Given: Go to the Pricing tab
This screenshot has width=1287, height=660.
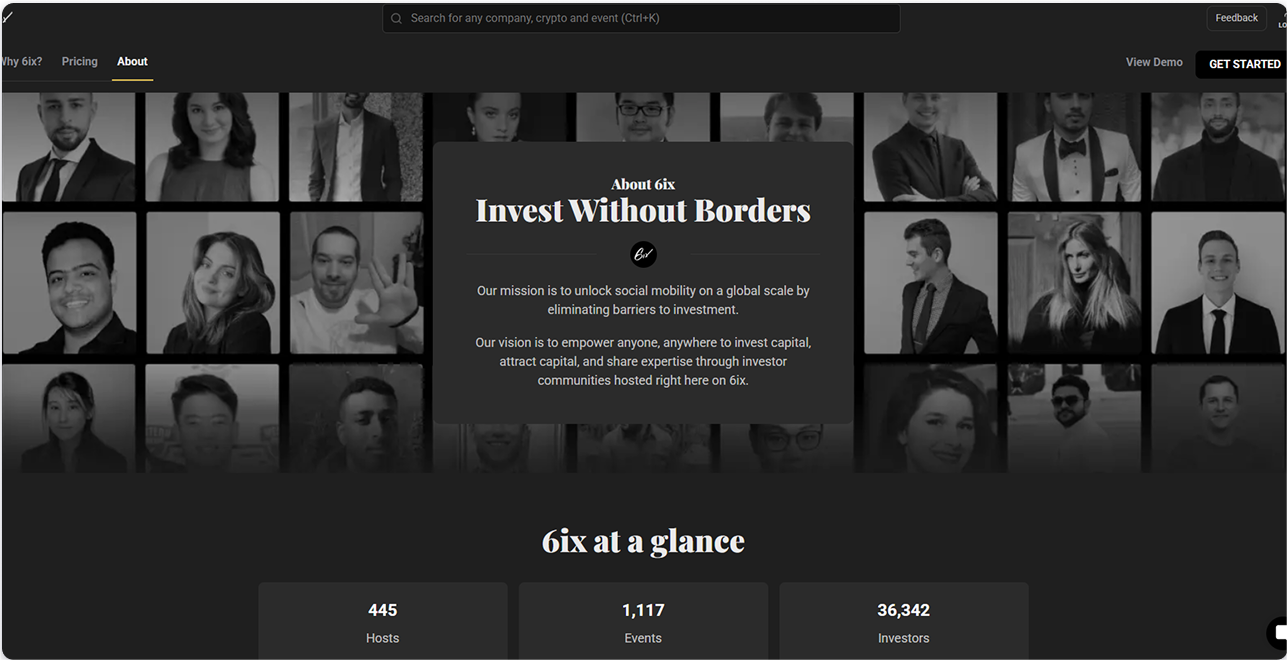Looking at the screenshot, I should 80,62.
